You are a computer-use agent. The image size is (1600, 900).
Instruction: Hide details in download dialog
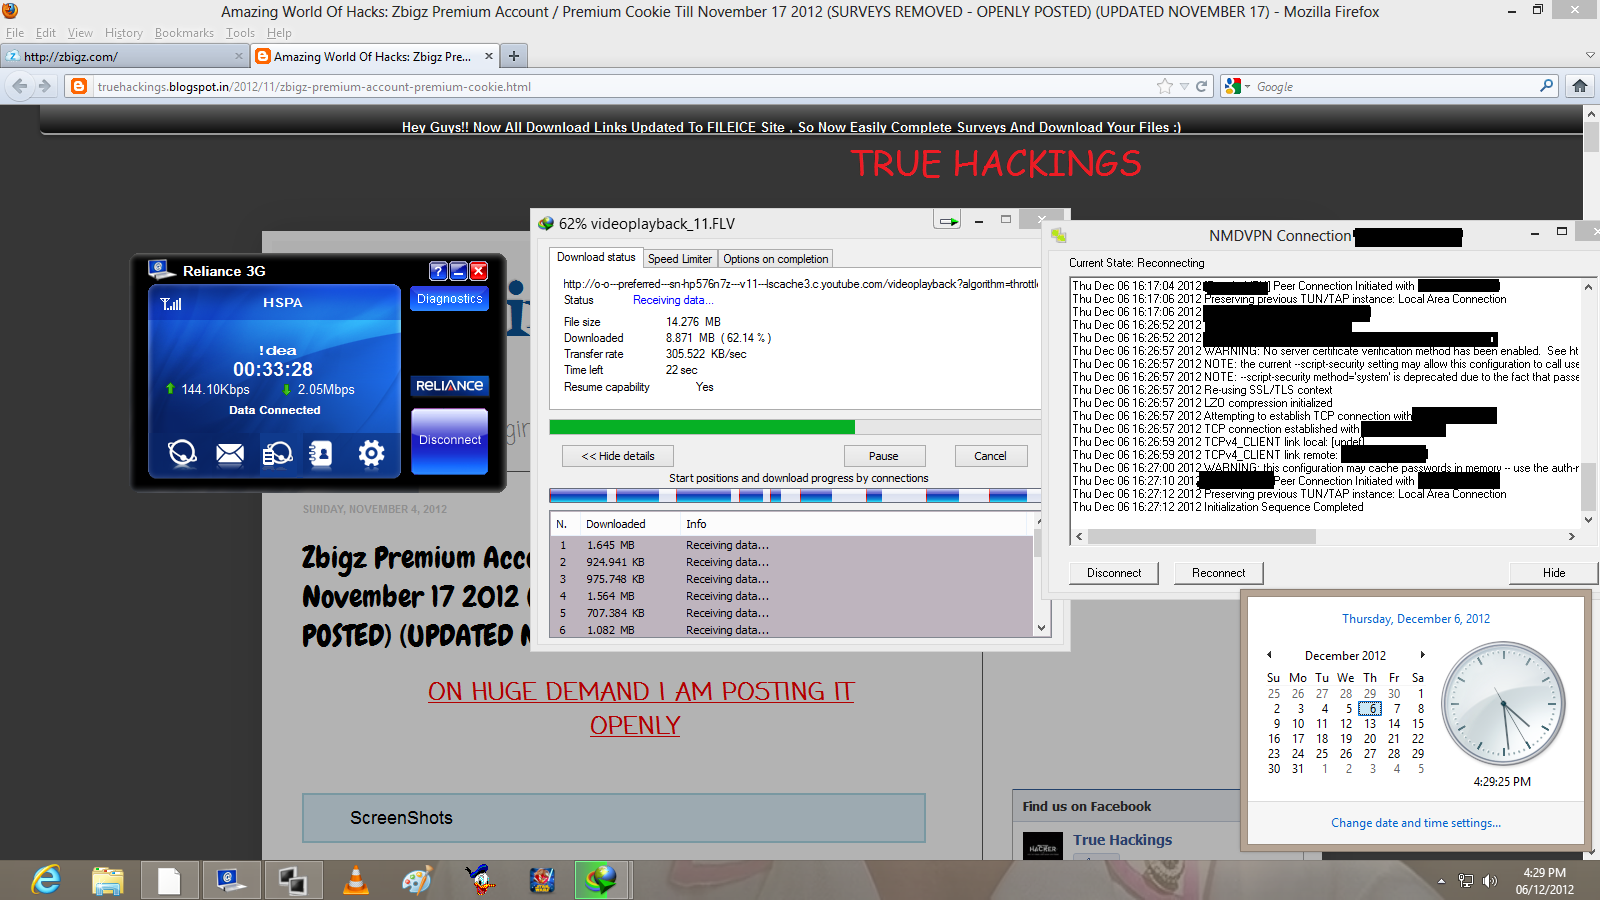click(618, 456)
